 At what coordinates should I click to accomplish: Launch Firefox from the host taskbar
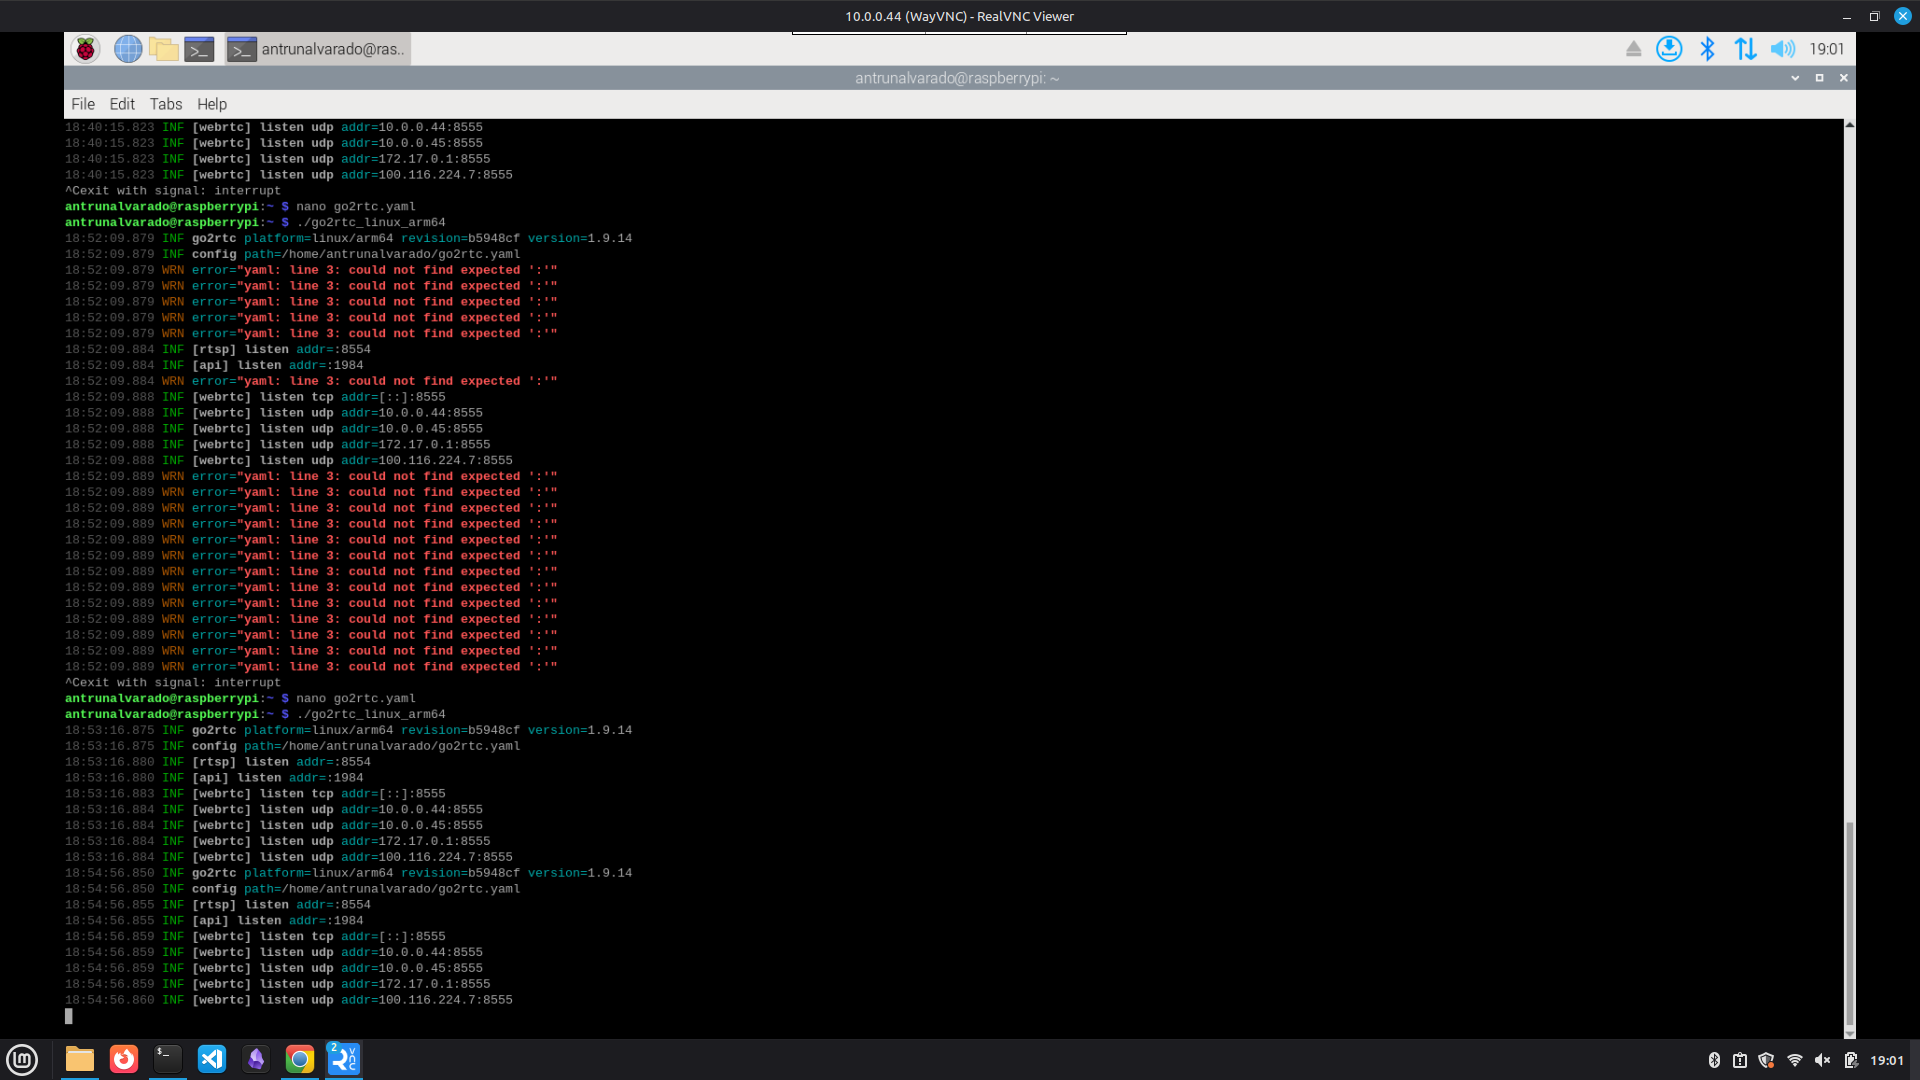[x=124, y=1059]
